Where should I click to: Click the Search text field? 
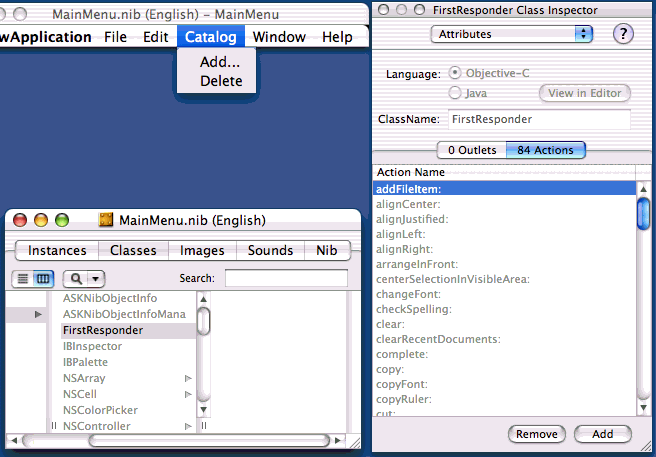click(286, 279)
